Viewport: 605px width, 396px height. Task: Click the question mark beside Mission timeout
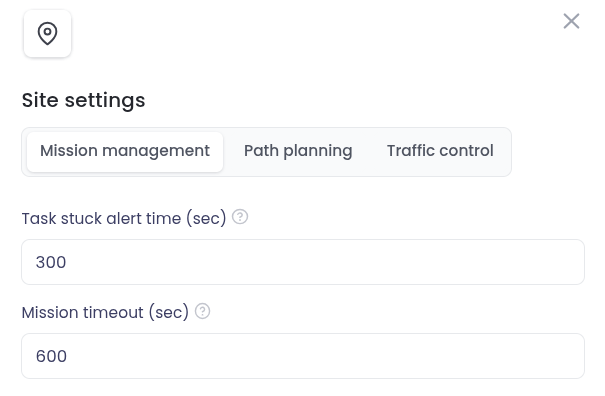(203, 311)
